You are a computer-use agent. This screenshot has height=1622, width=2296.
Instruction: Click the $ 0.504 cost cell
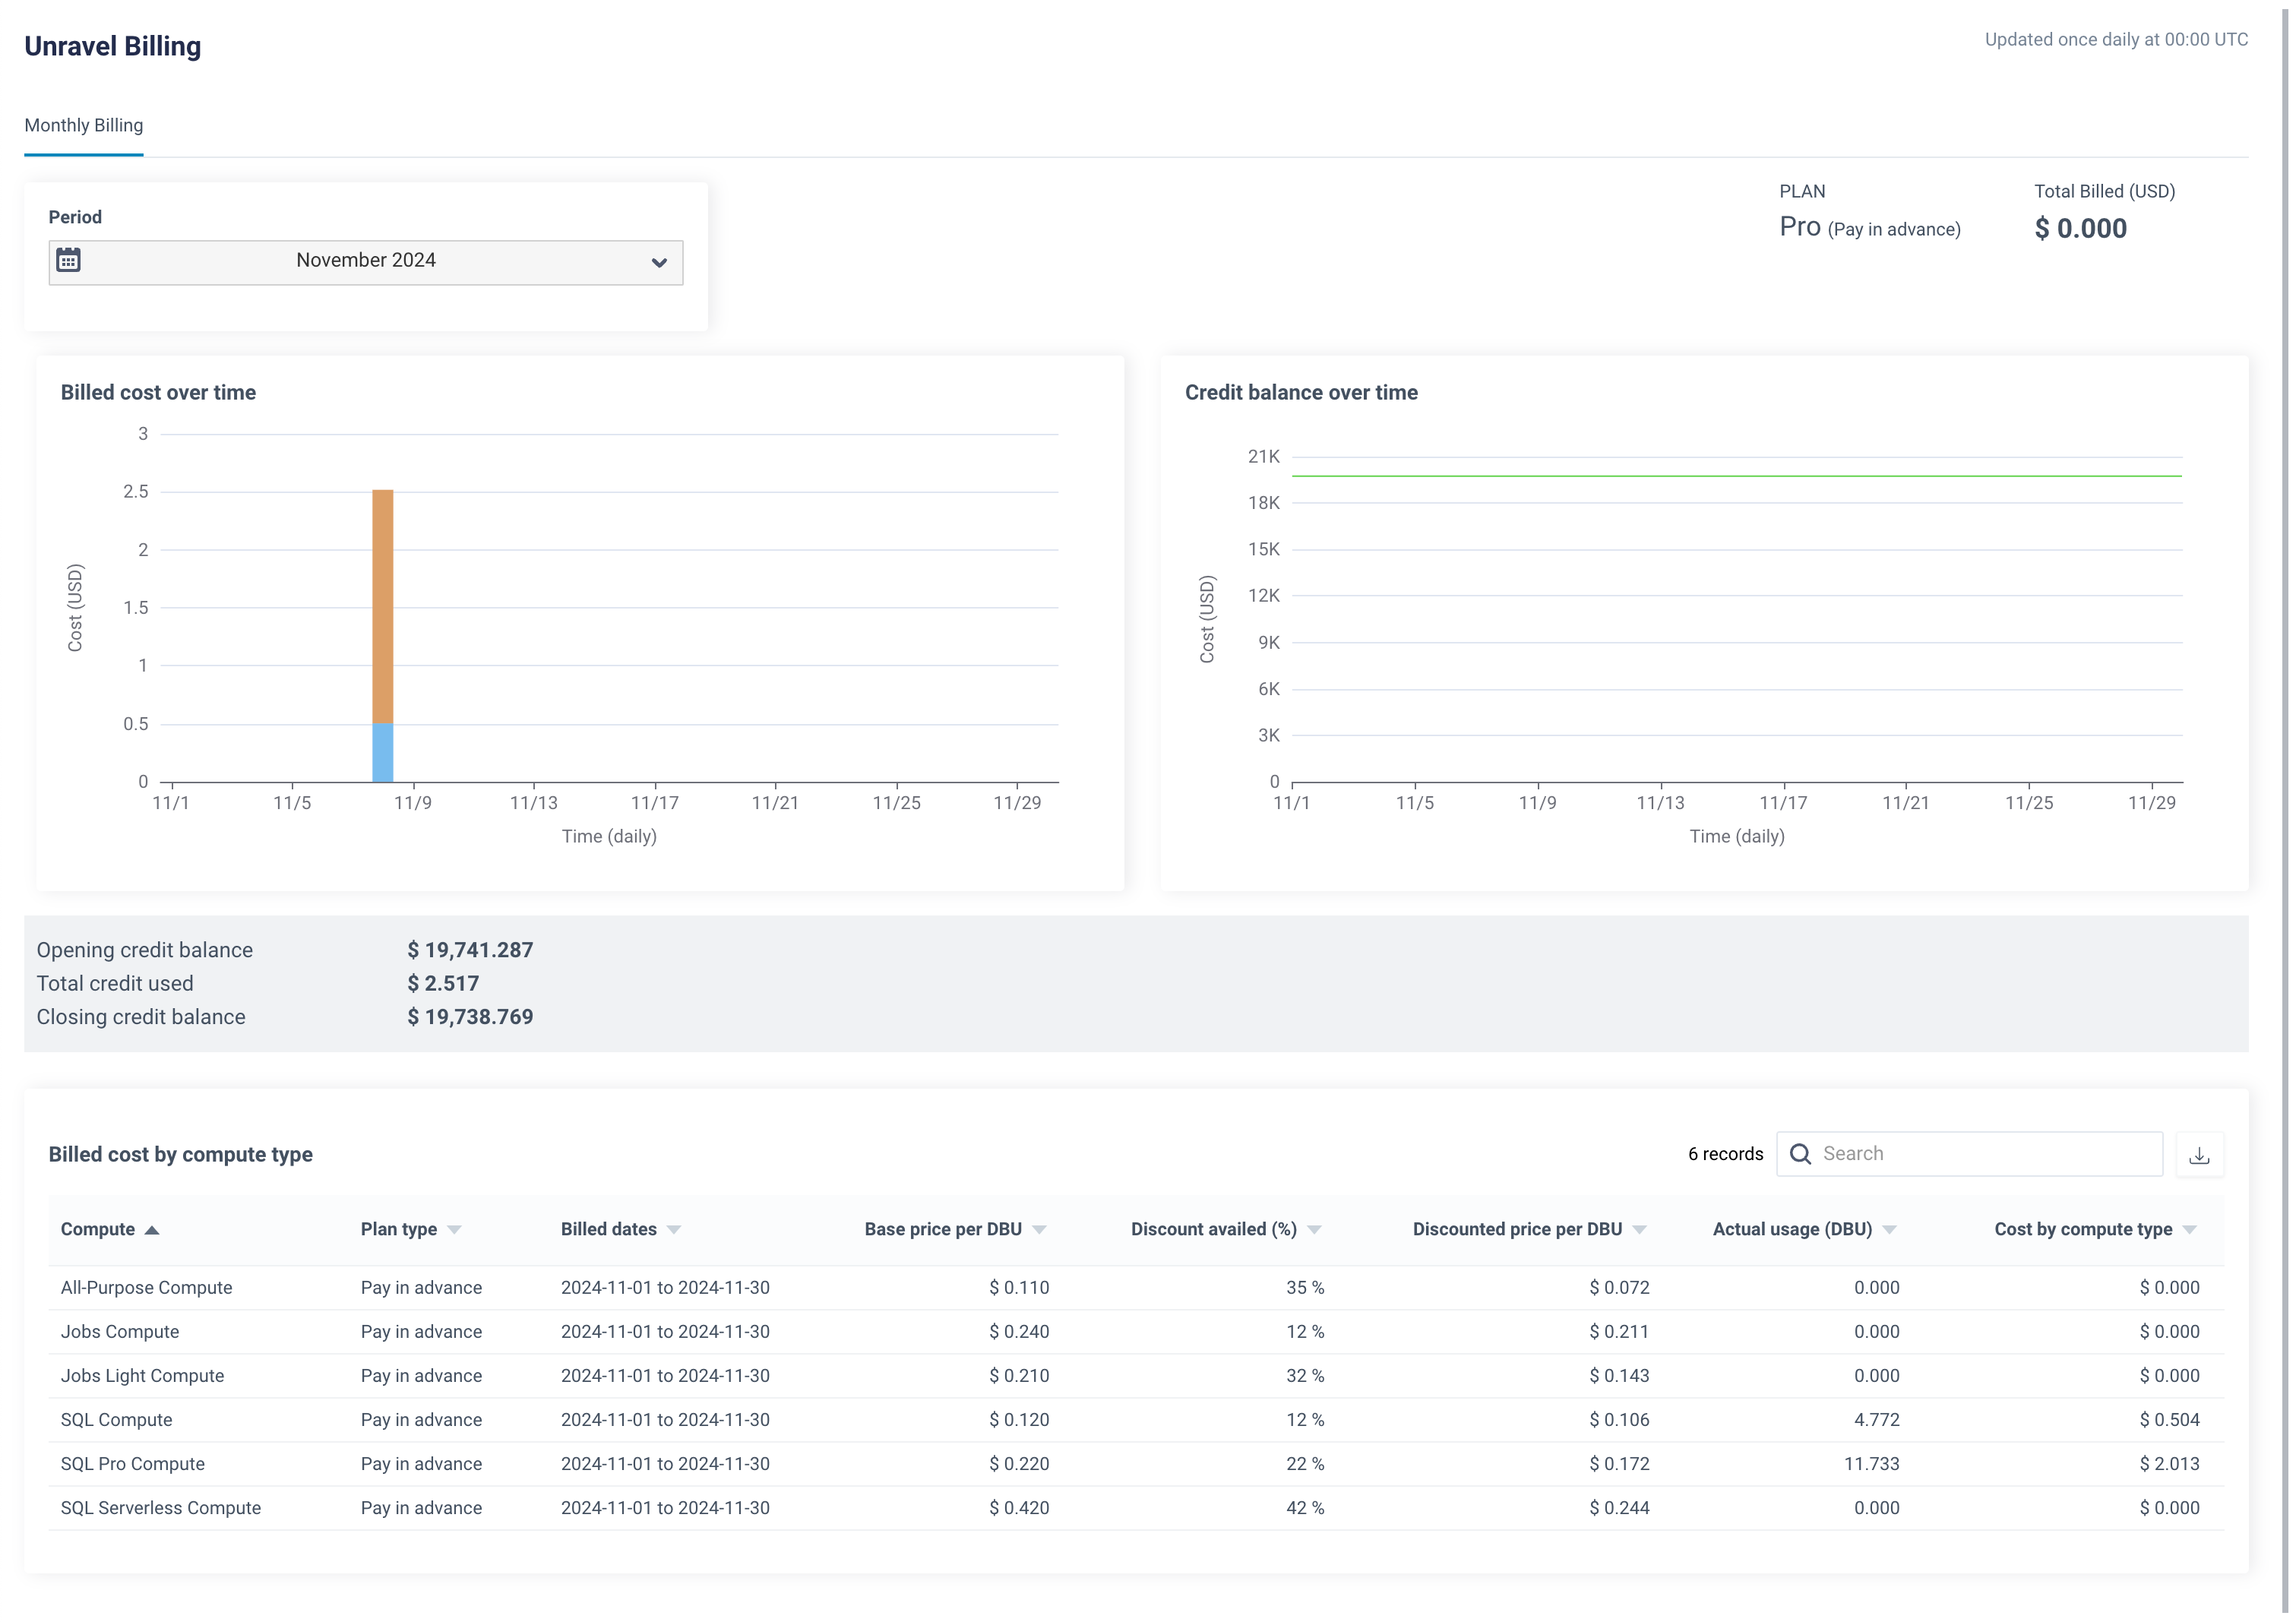[2169, 1420]
